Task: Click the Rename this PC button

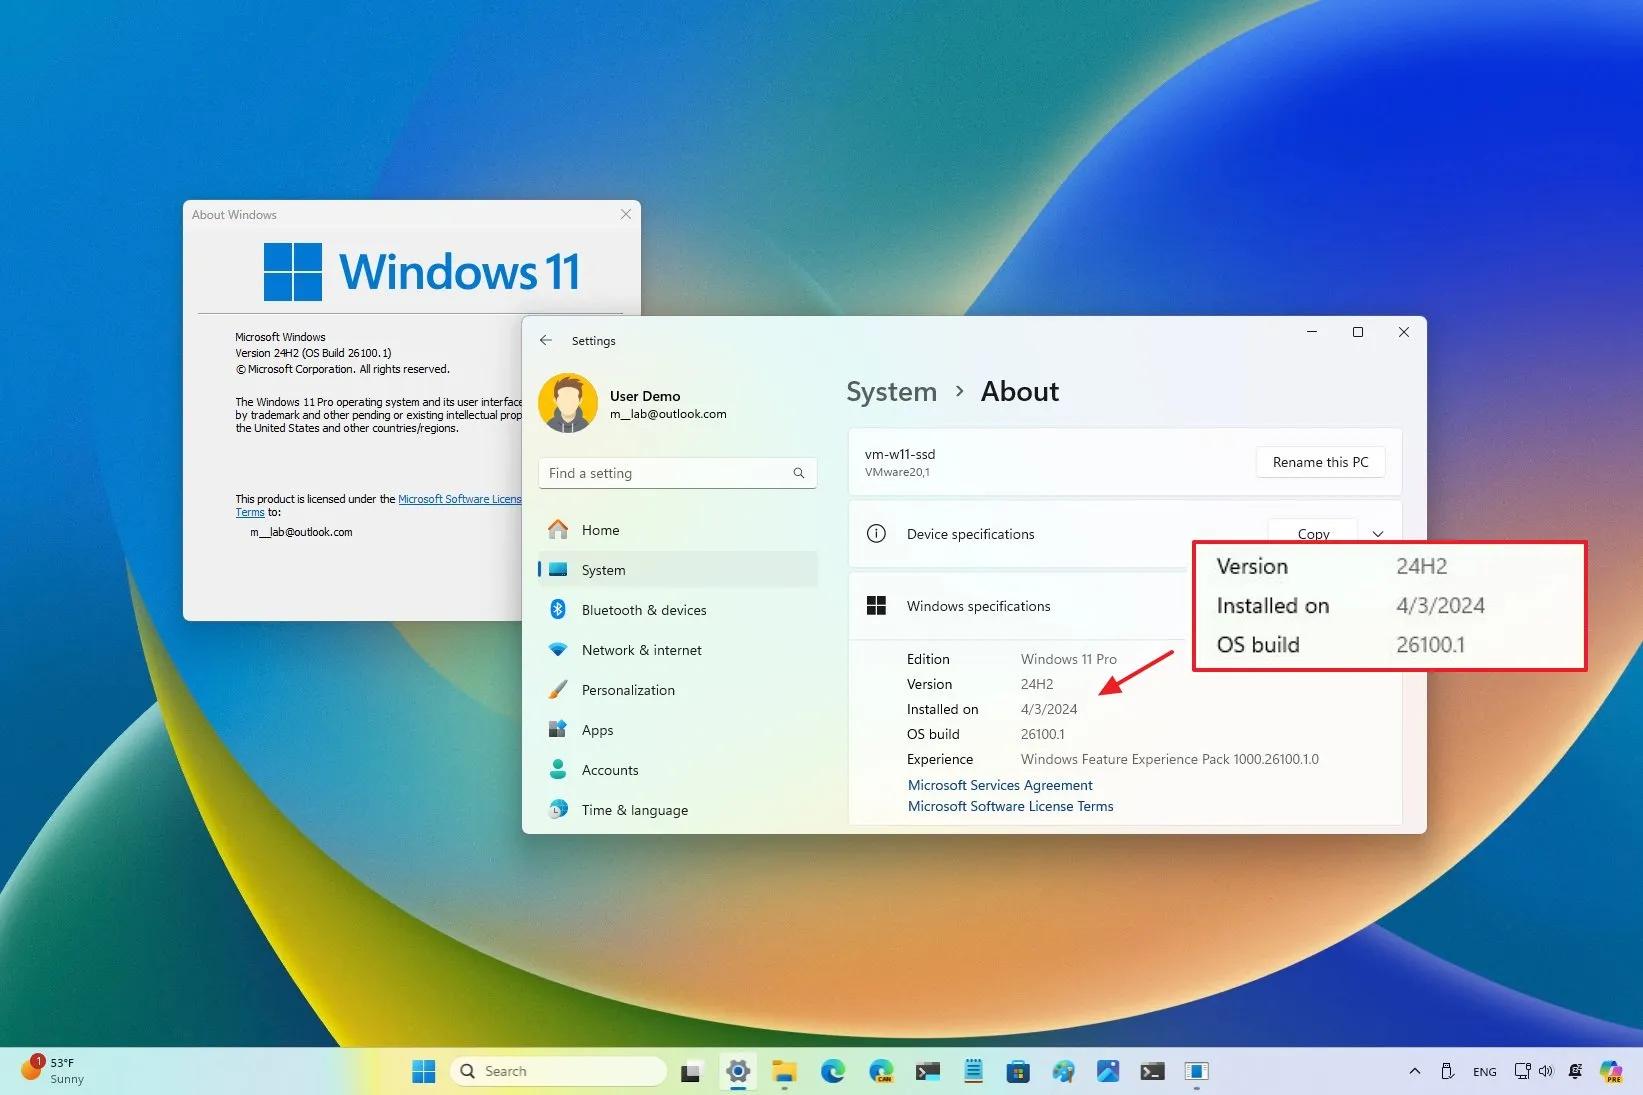Action: (1320, 461)
